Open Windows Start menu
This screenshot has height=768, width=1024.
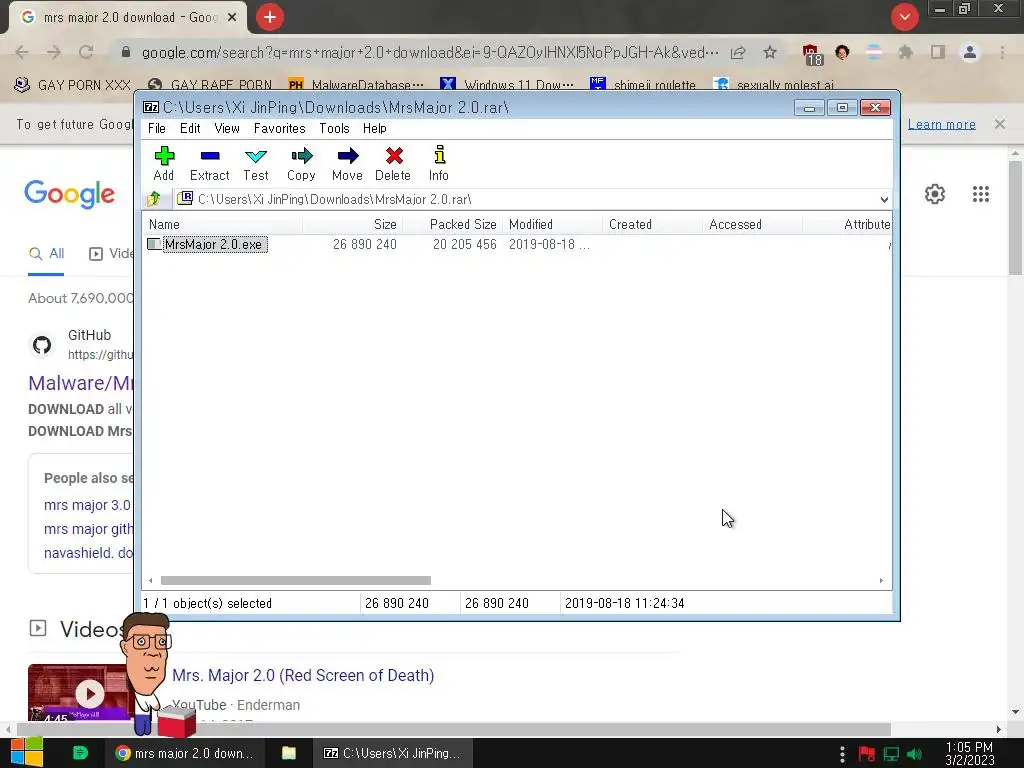point(27,753)
